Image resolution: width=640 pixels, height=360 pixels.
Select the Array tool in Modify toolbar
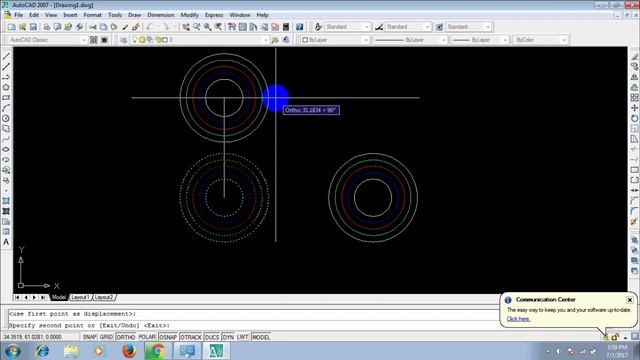click(x=634, y=98)
